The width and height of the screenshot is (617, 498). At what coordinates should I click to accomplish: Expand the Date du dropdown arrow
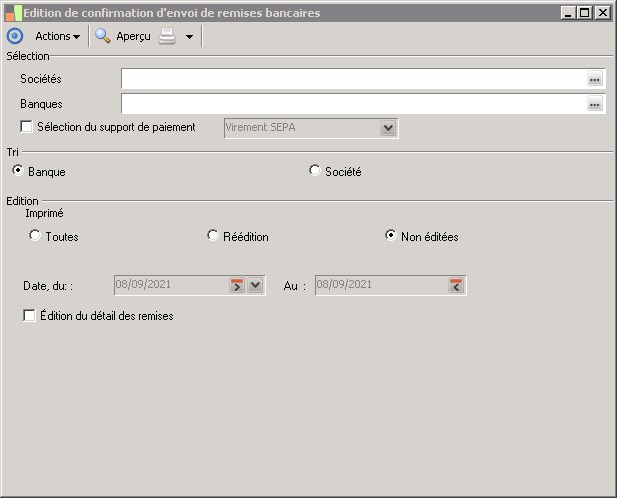[x=255, y=285]
